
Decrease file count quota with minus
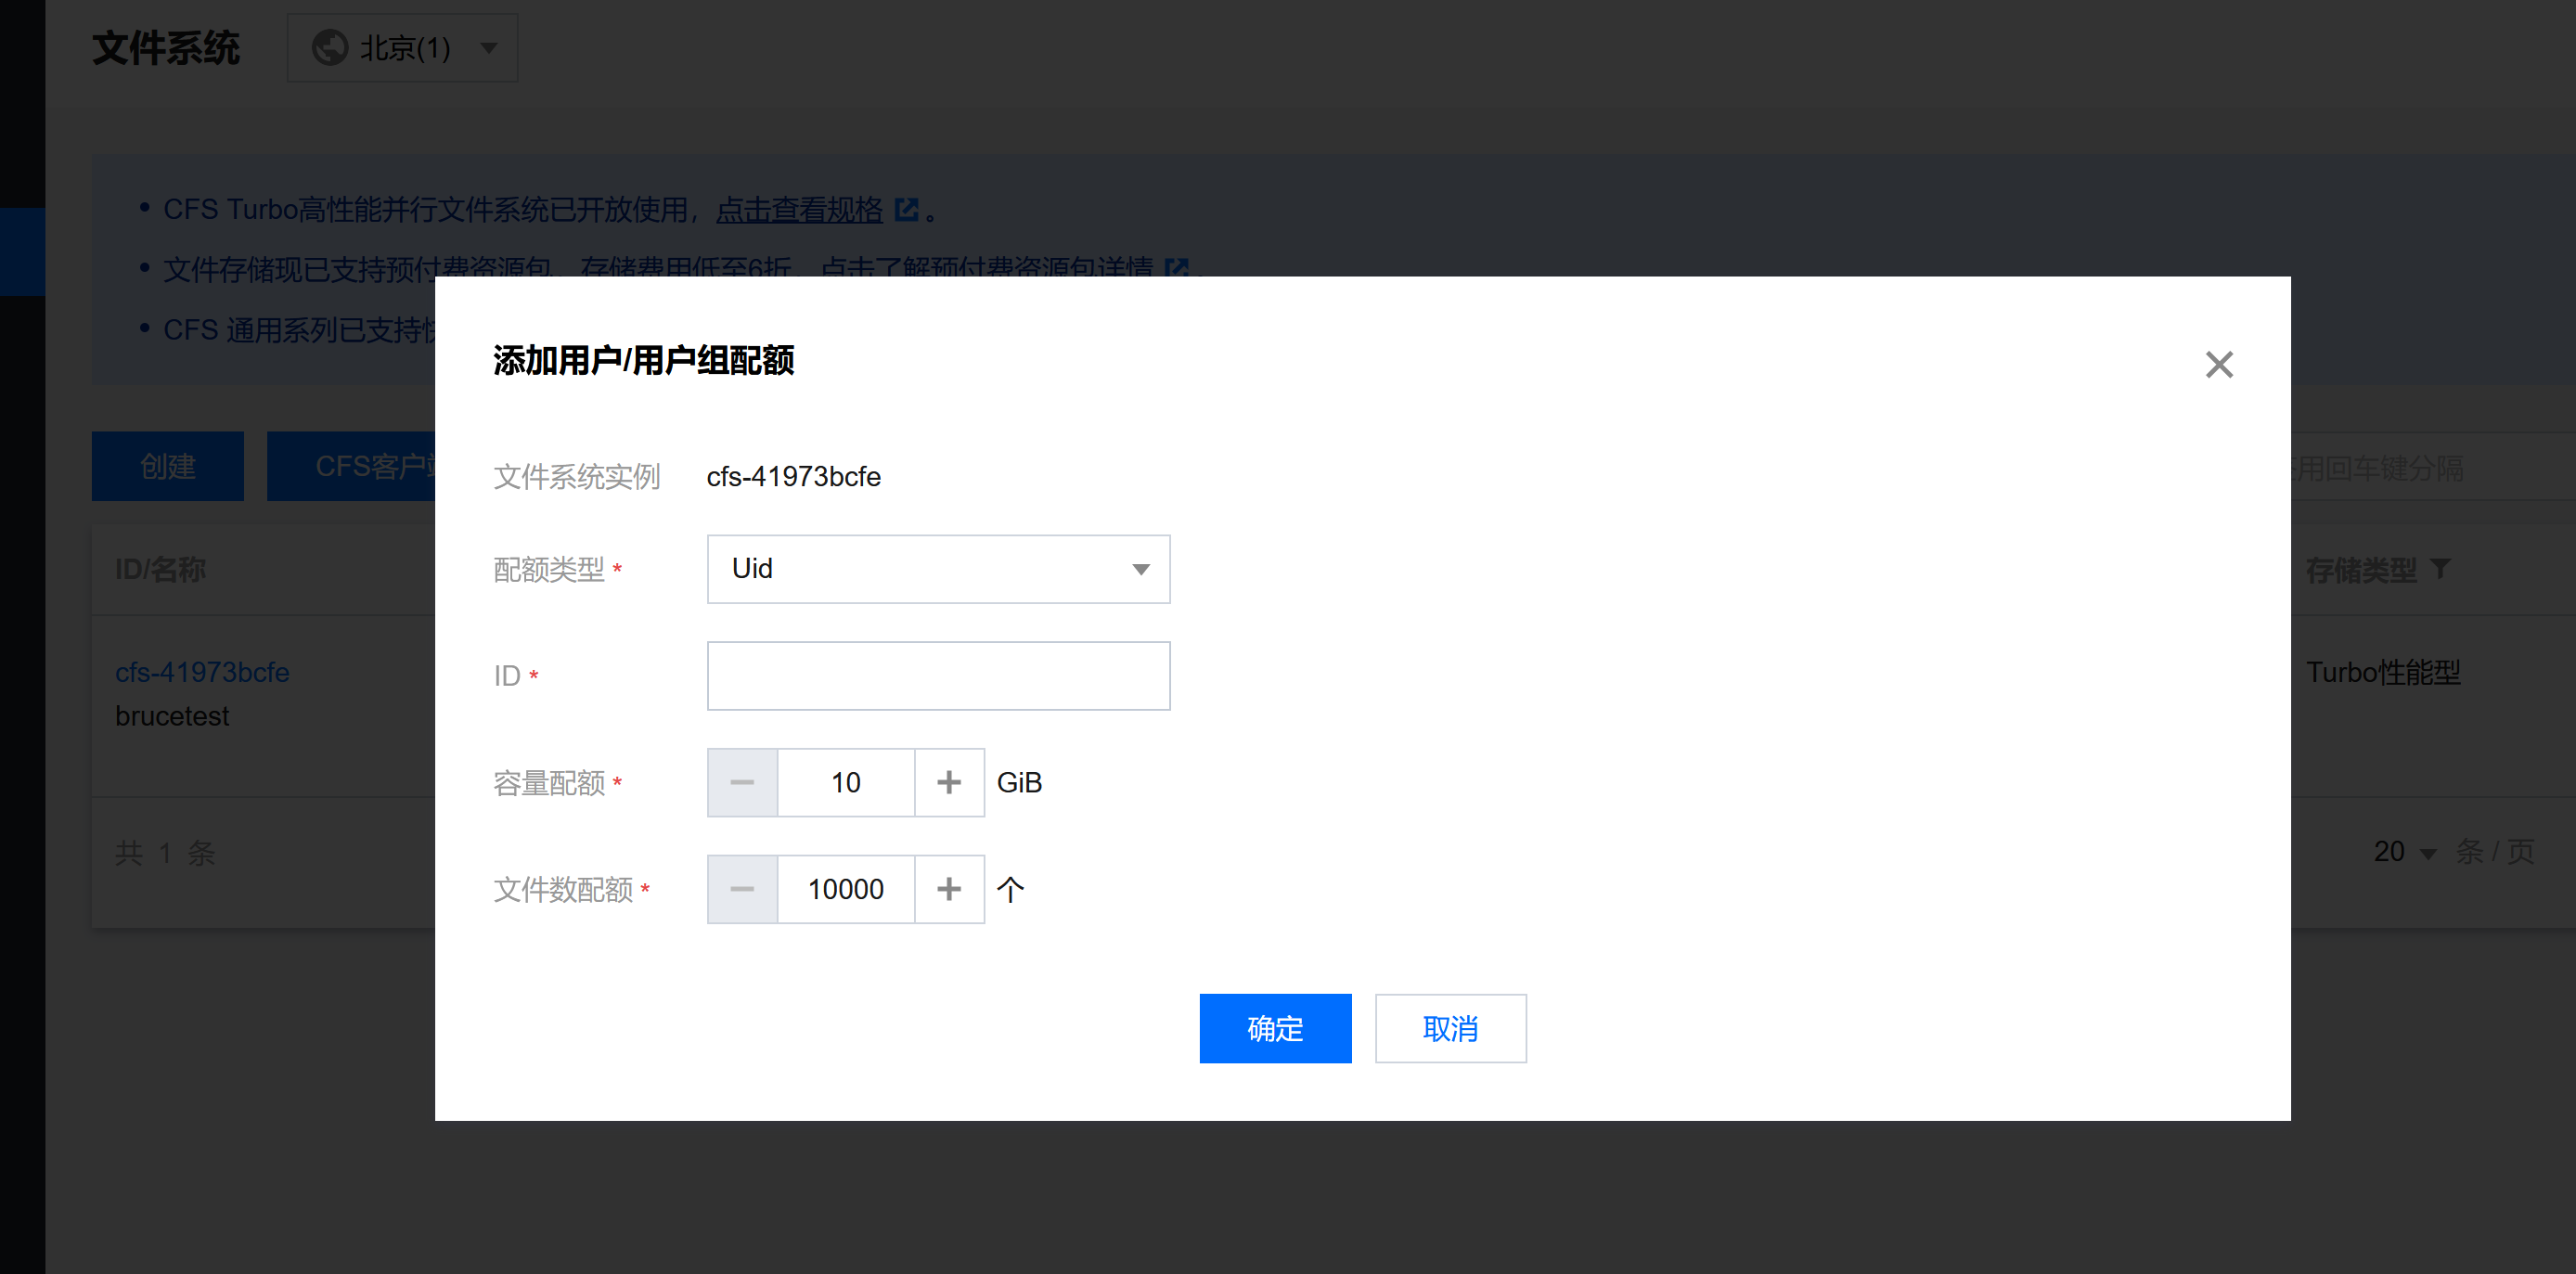pyautogui.click(x=742, y=889)
